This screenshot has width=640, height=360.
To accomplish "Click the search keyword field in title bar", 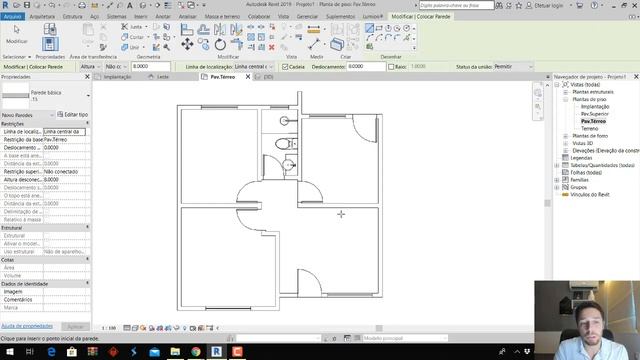I will pos(456,5).
